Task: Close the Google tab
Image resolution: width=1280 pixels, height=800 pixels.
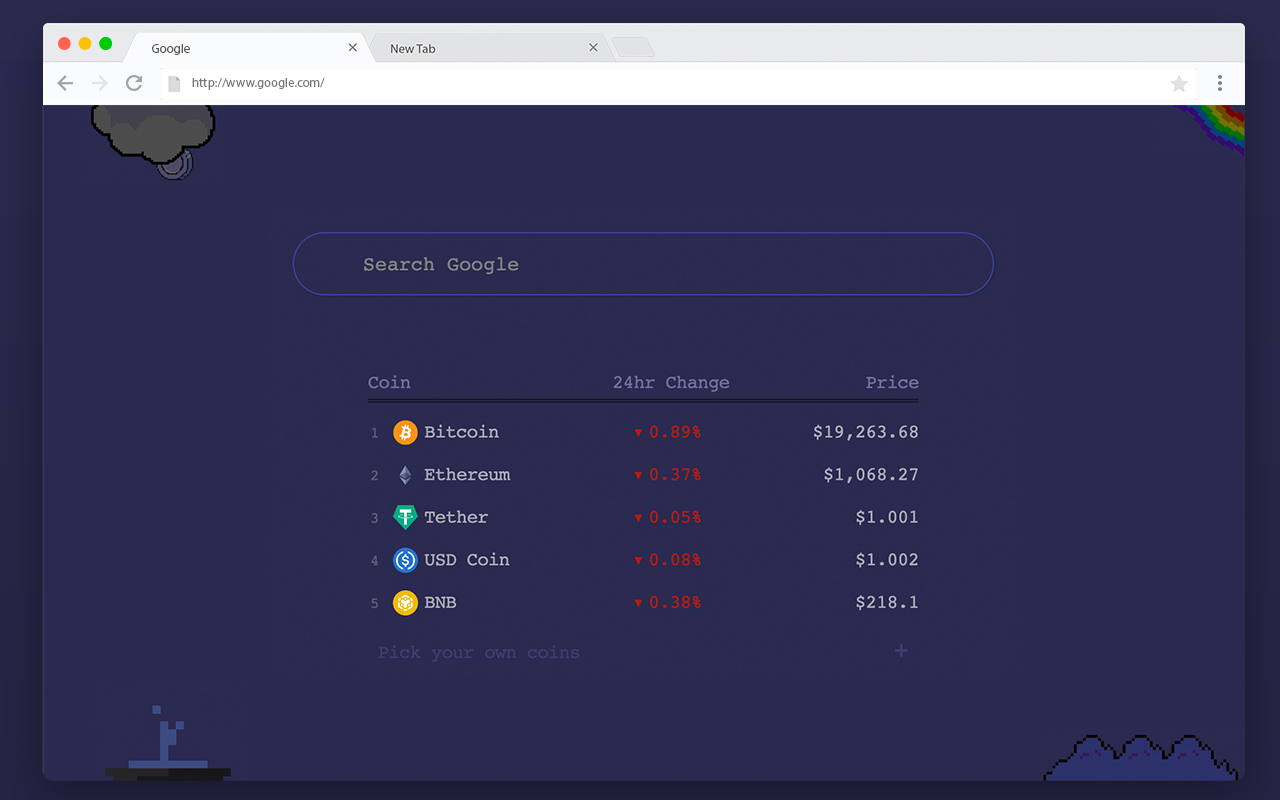Action: 352,47
